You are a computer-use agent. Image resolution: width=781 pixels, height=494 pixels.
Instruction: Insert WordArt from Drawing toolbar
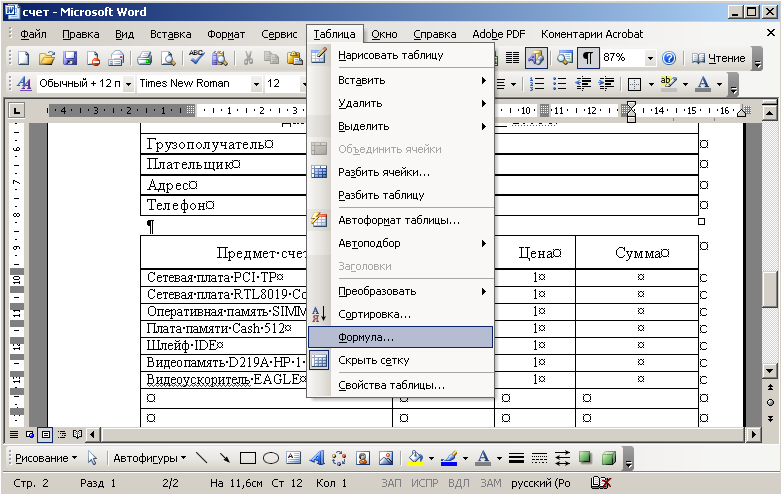pyautogui.click(x=316, y=458)
